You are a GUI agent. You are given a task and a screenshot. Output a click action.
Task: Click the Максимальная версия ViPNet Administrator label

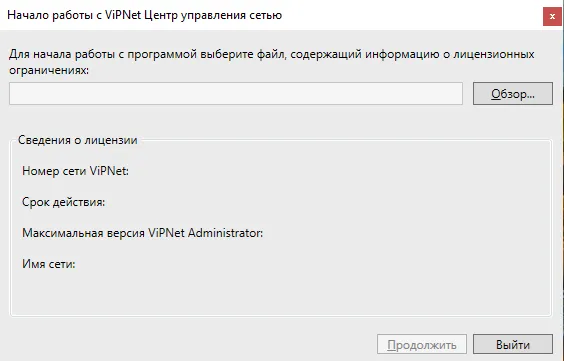click(x=142, y=233)
